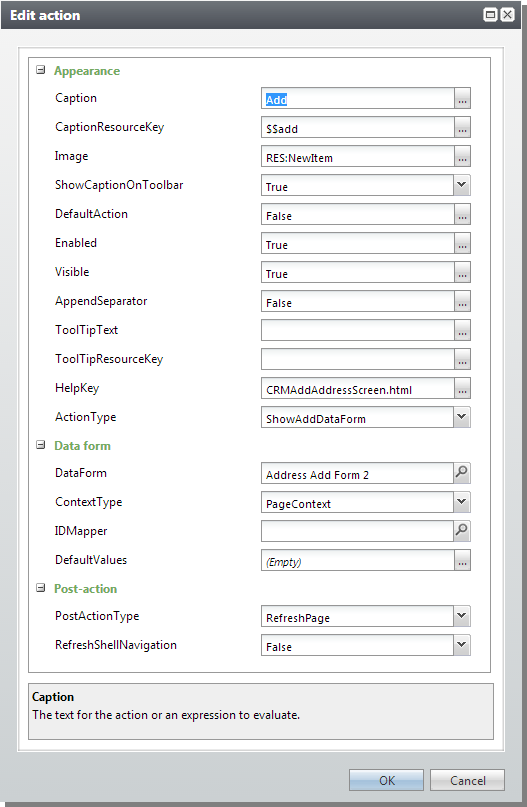
Task: Close the Edit action dialog
Action: [x=507, y=15]
